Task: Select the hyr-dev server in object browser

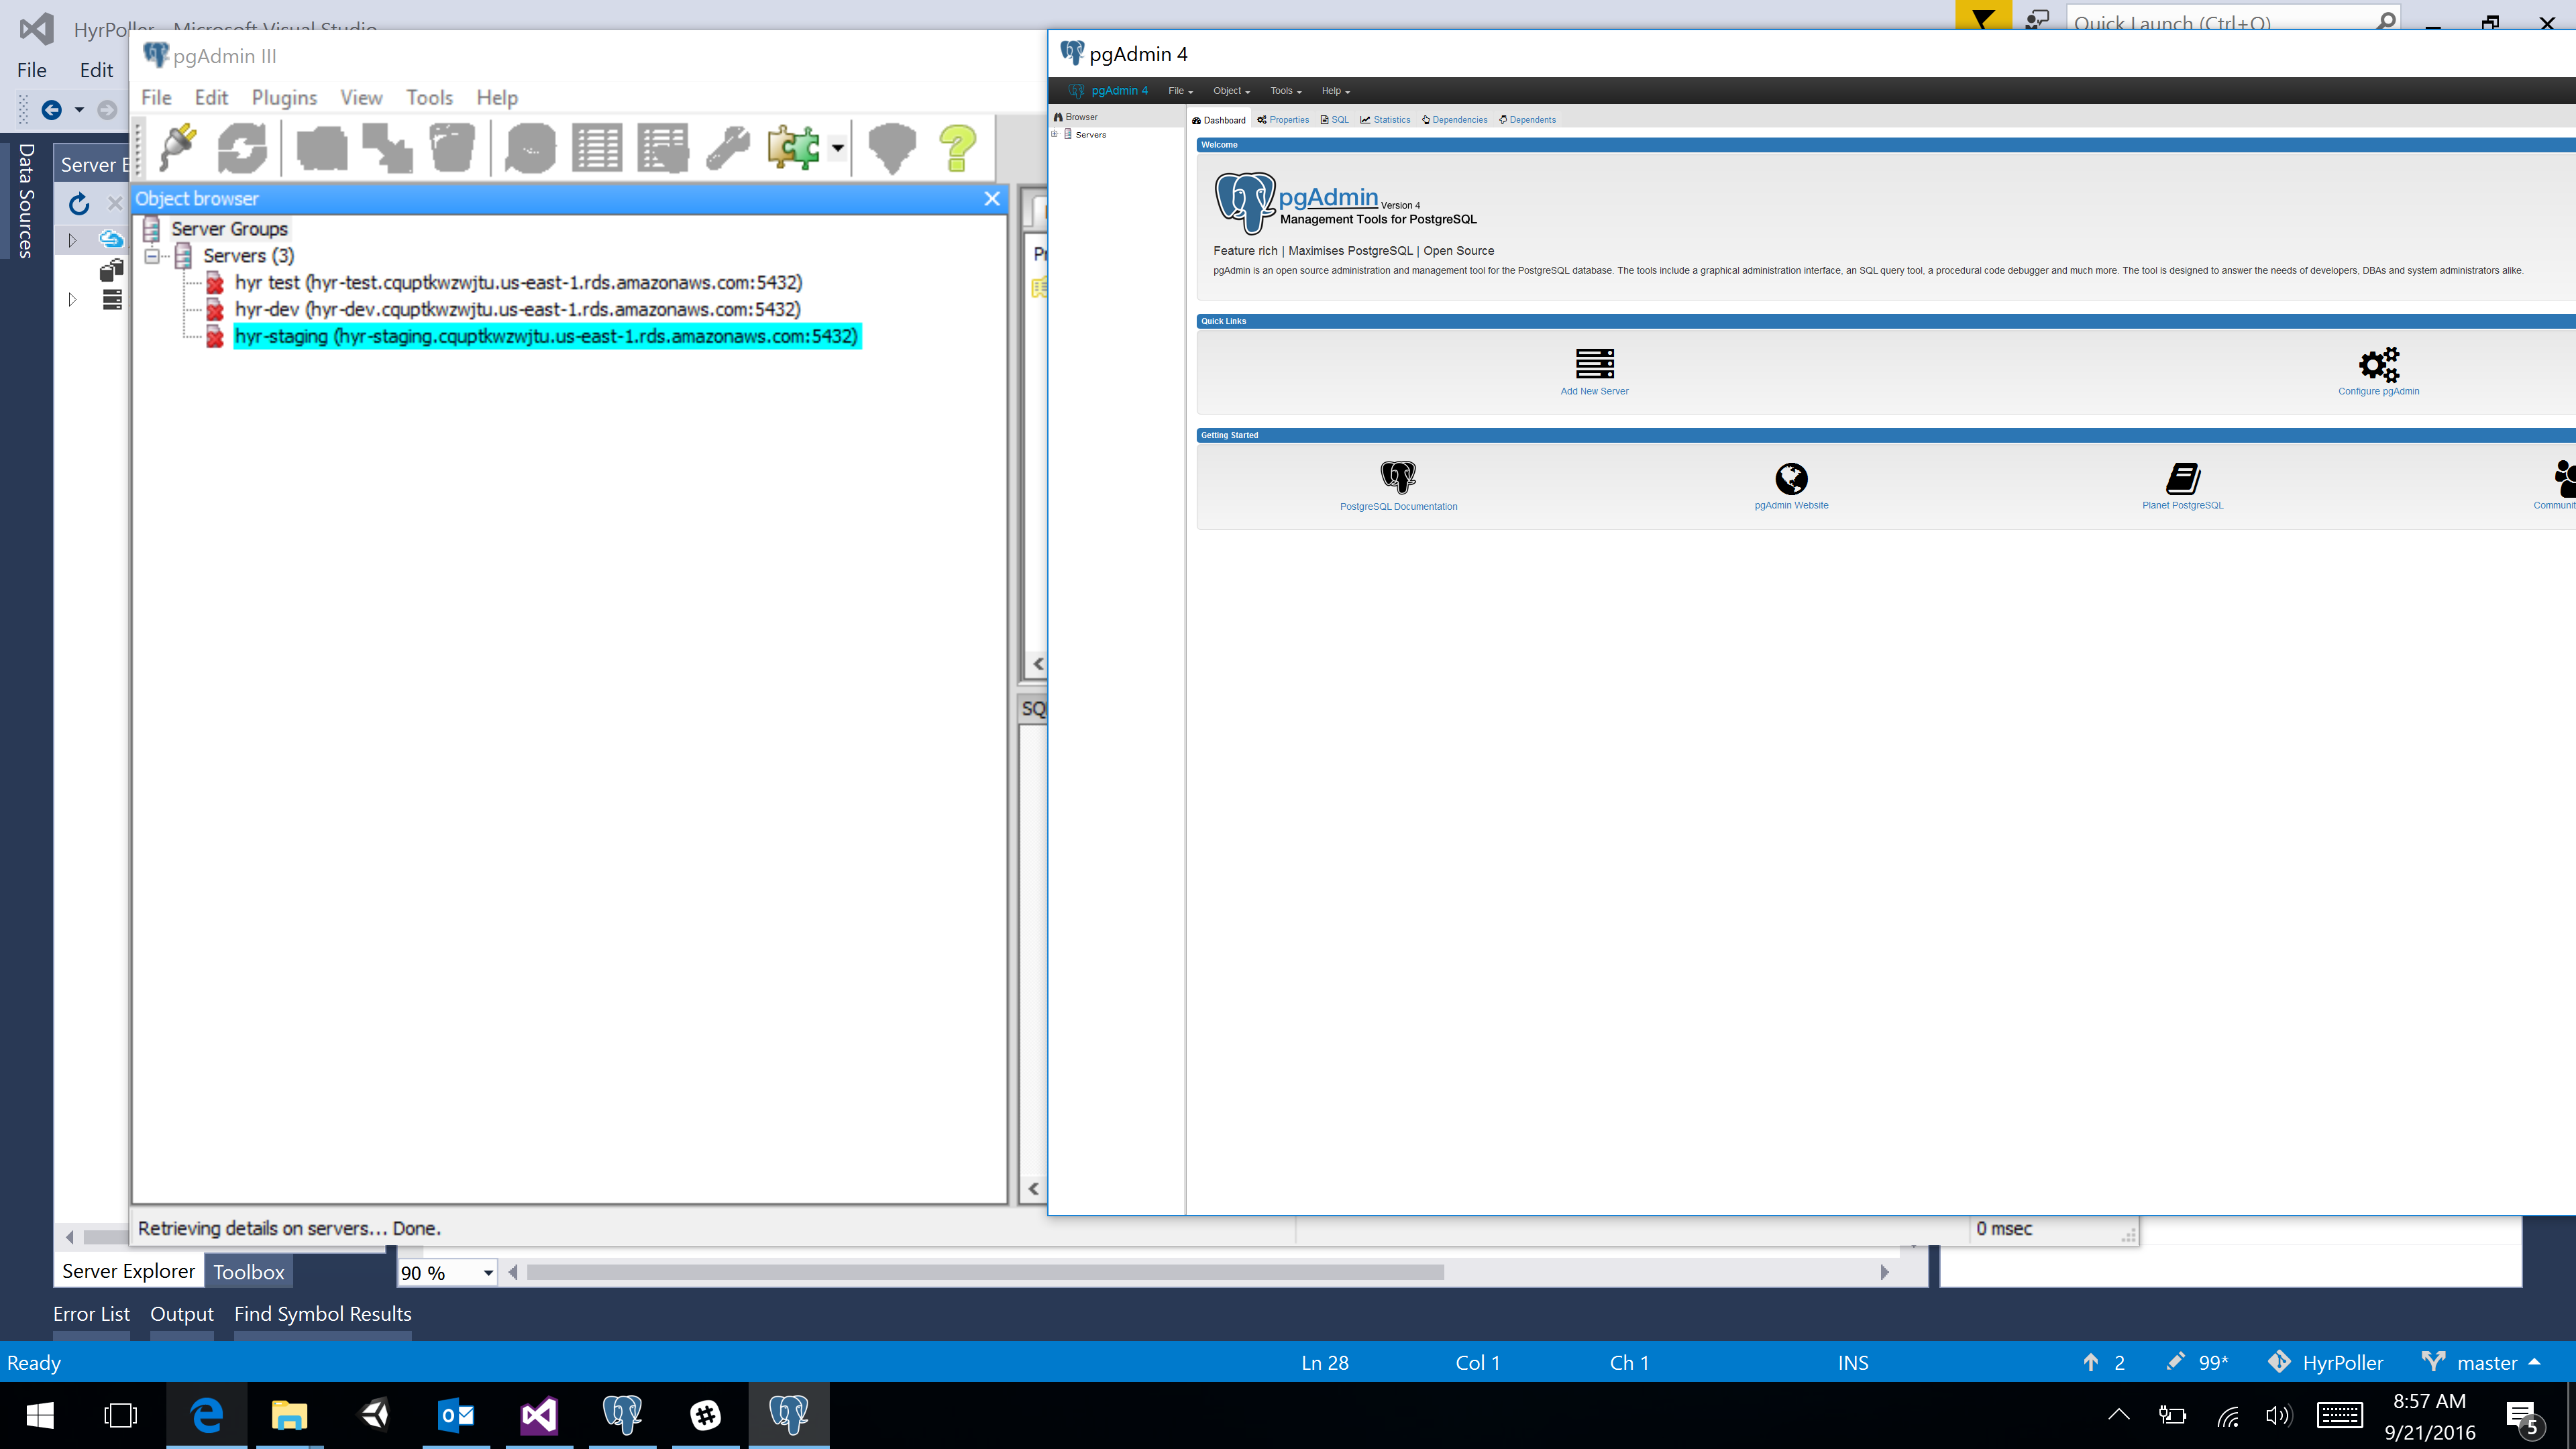Action: (x=517, y=309)
